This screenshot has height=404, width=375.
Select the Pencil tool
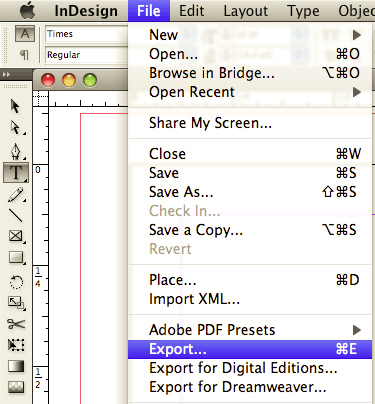(16, 195)
